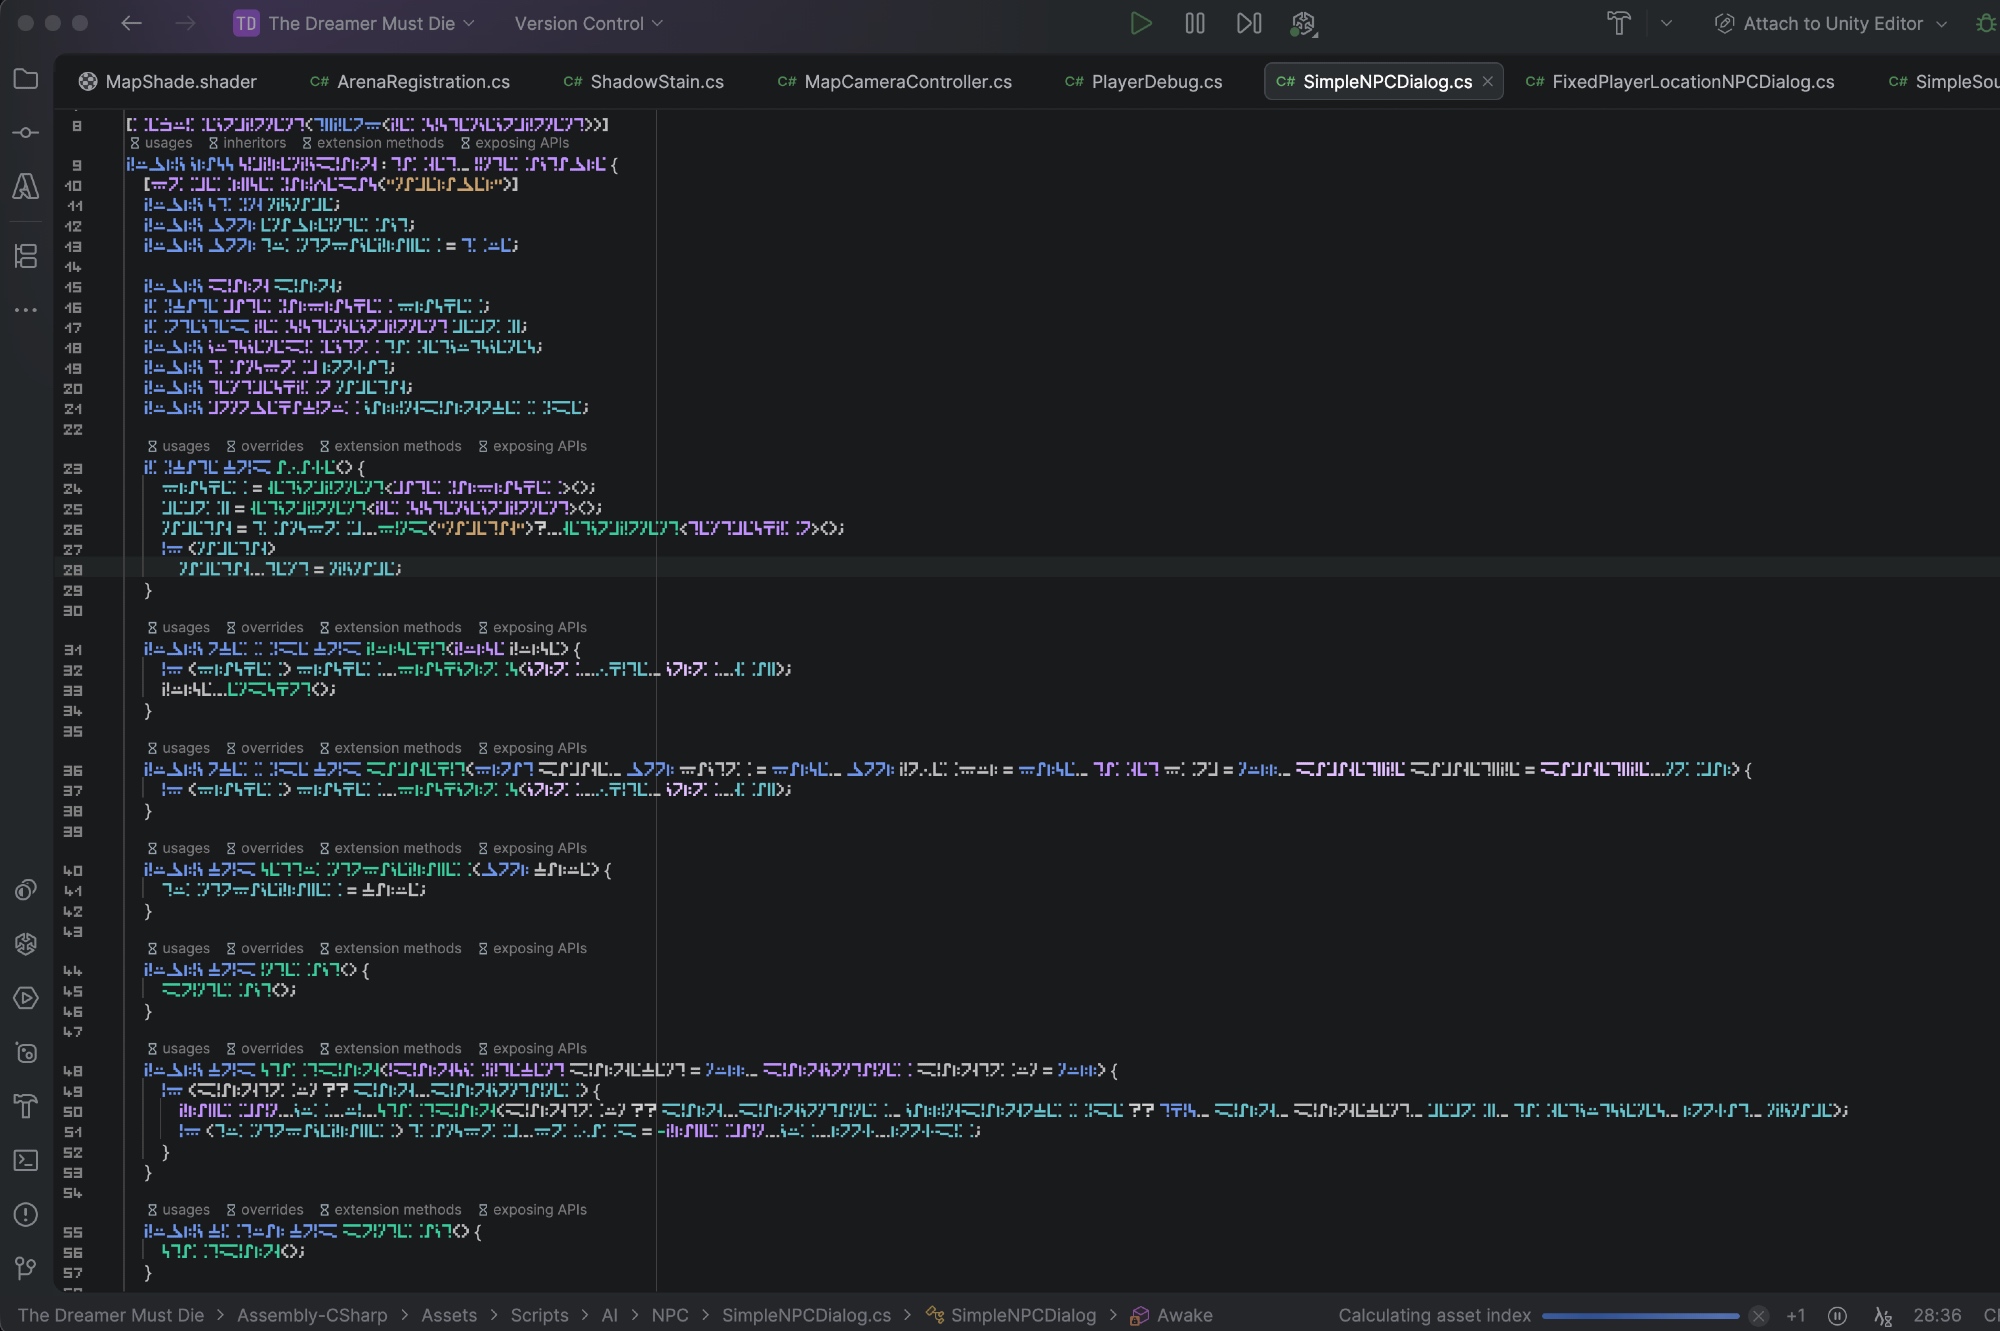2000x1331 pixels.
Task: Open the Unity tool window
Action: point(26,943)
